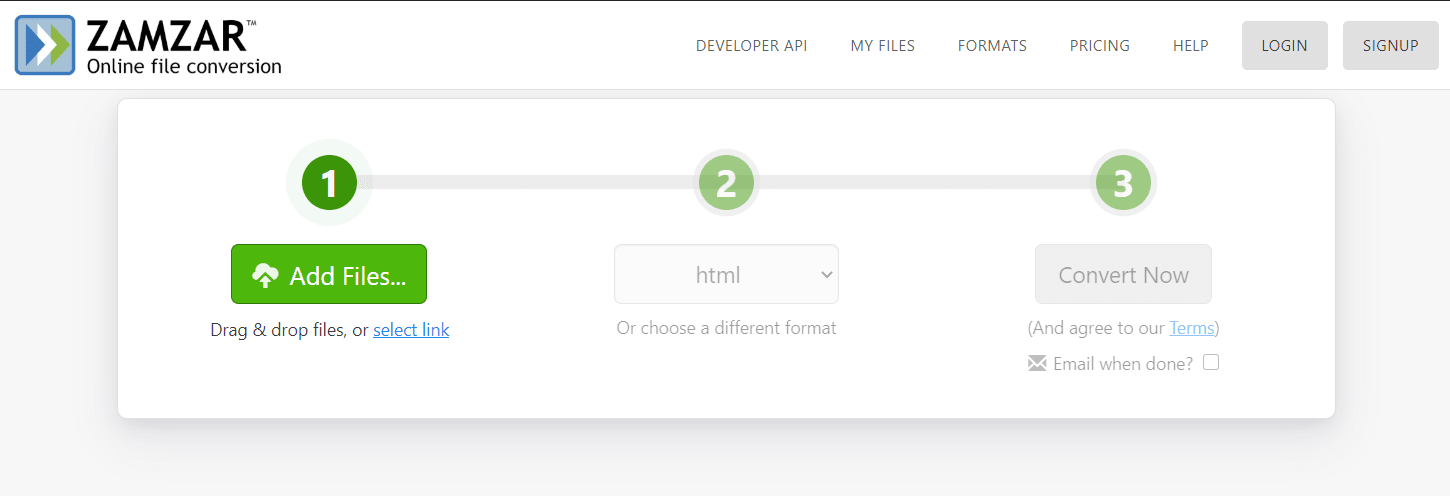Viewport: 1450px width, 496px height.
Task: Open the Formats page
Action: click(992, 46)
